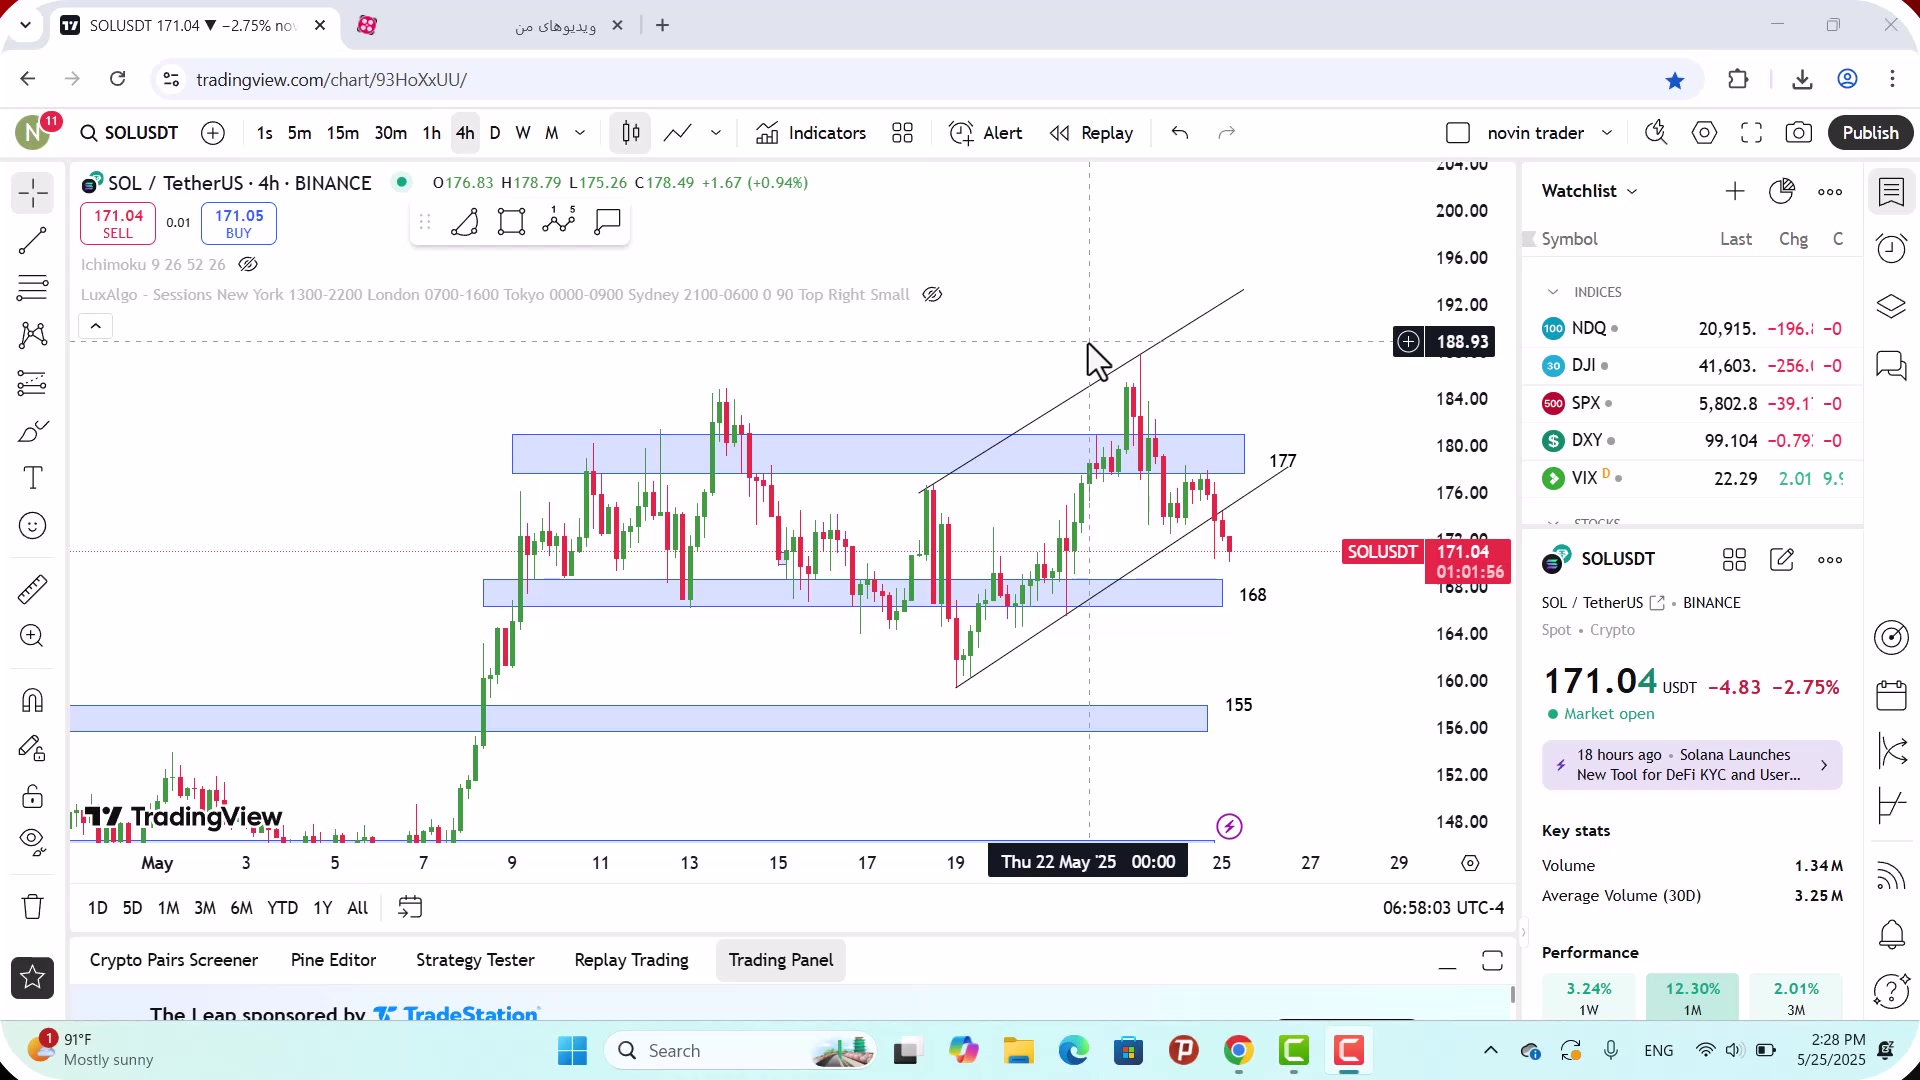1920x1080 pixels.
Task: Open the Replay Trading tab
Action: click(631, 960)
